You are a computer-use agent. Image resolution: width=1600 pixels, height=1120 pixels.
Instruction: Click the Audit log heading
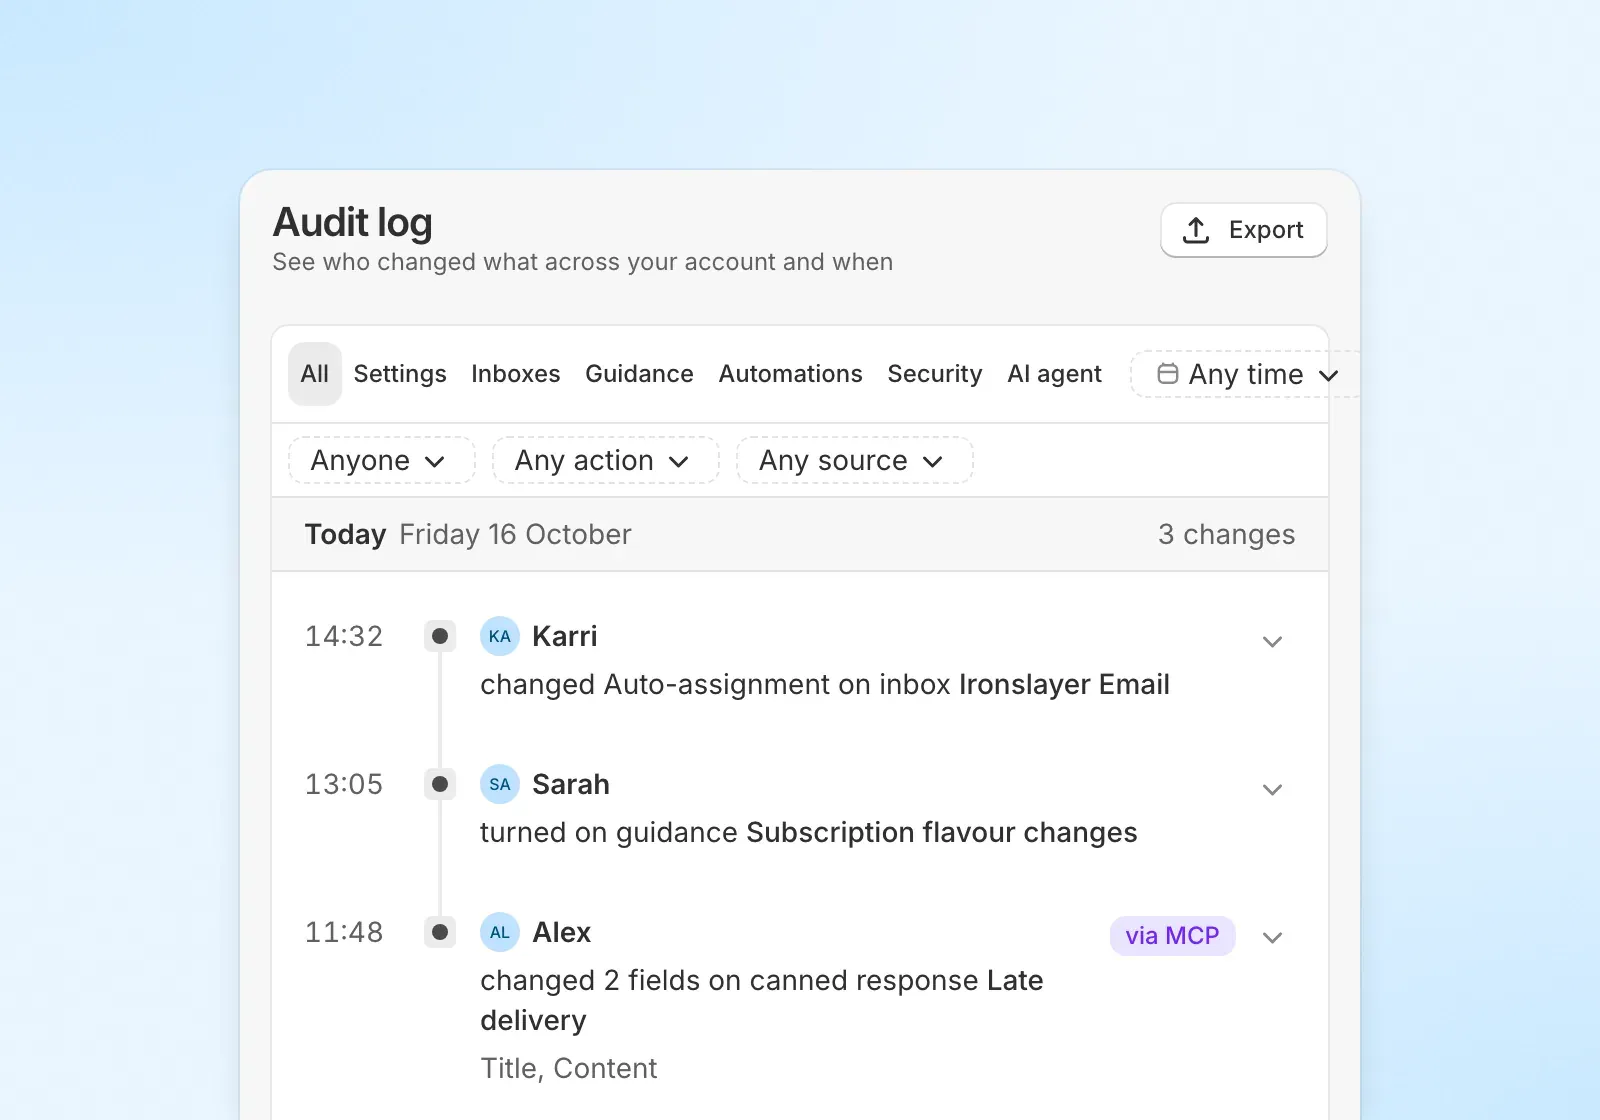(x=353, y=223)
